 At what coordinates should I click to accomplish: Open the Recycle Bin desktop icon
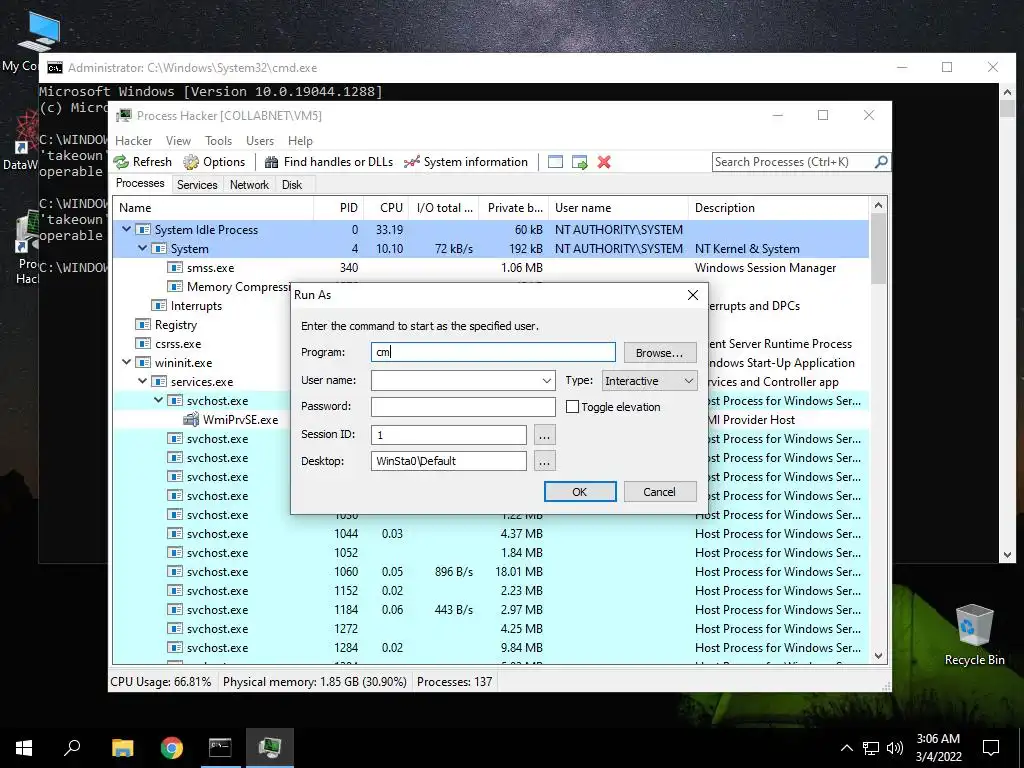[974, 635]
